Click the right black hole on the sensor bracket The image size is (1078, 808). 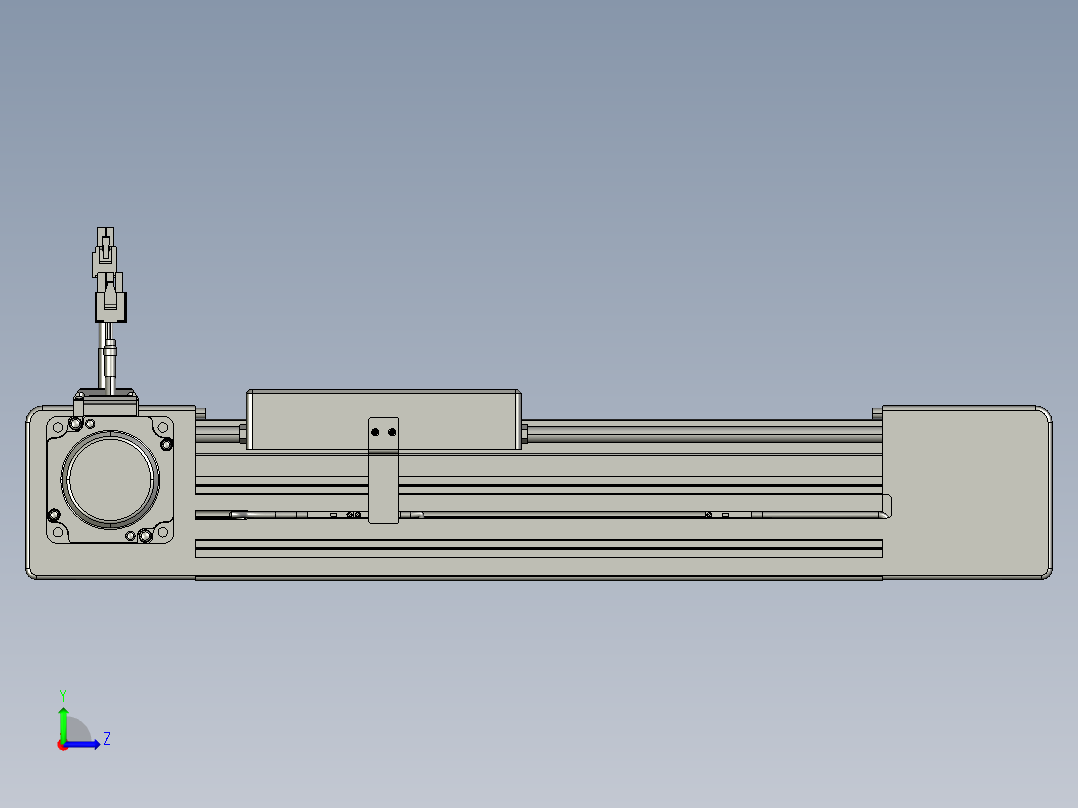(x=392, y=433)
